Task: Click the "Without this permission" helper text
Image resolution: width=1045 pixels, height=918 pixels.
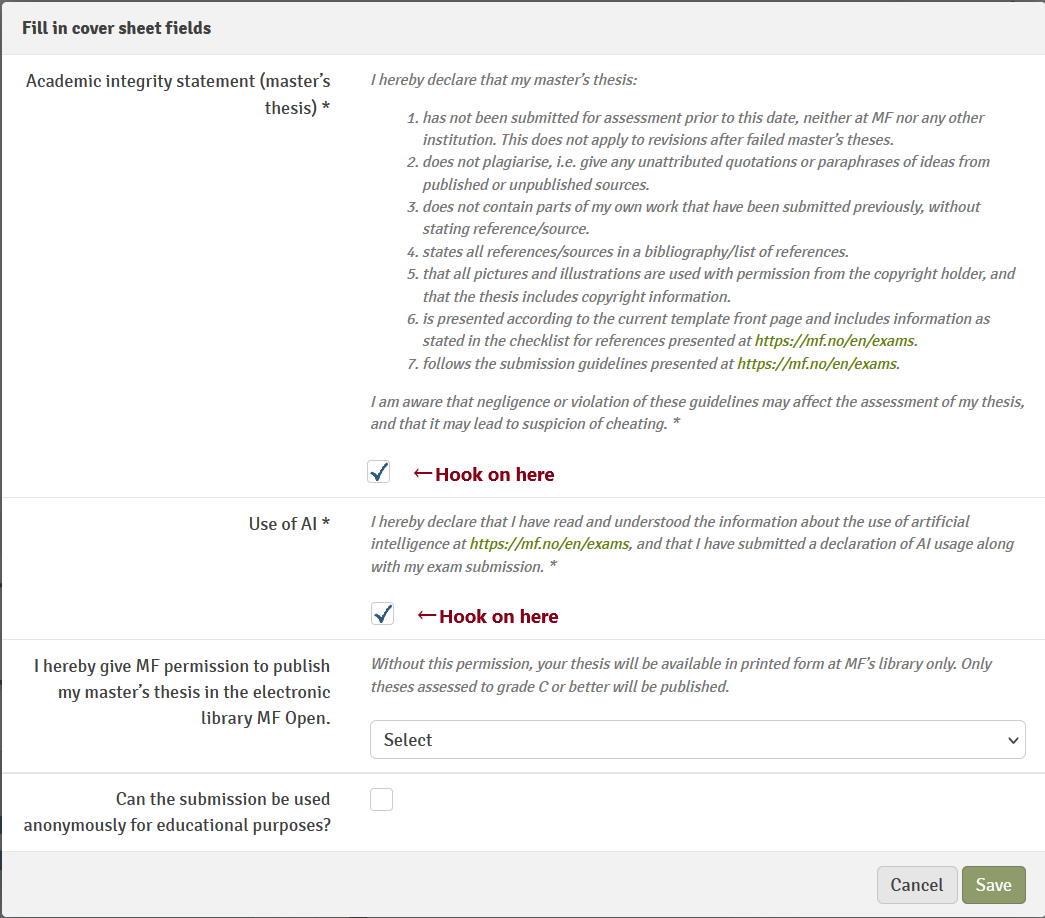Action: click(x=681, y=675)
